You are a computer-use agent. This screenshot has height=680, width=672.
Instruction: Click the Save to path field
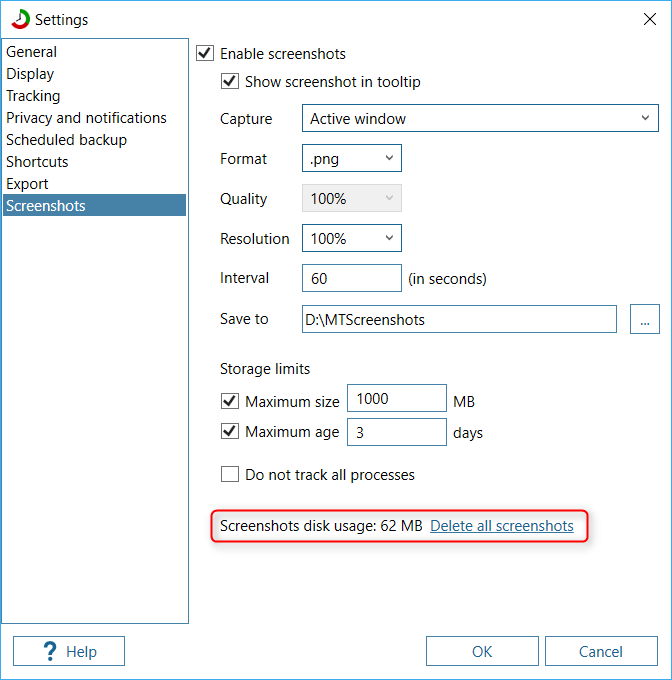(x=459, y=319)
